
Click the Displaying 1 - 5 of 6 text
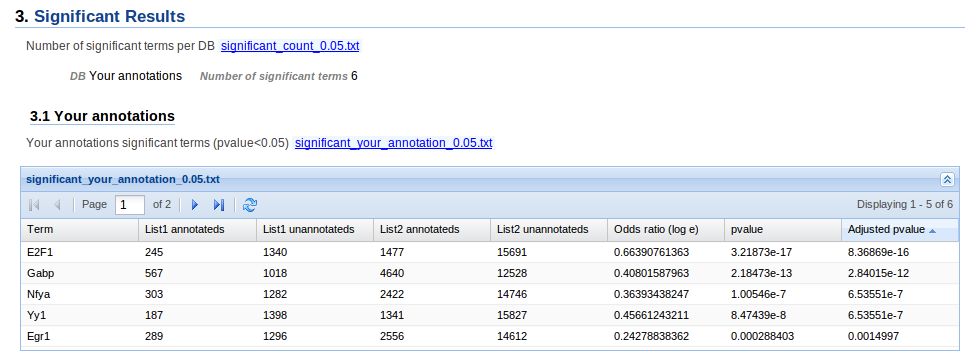(x=905, y=204)
